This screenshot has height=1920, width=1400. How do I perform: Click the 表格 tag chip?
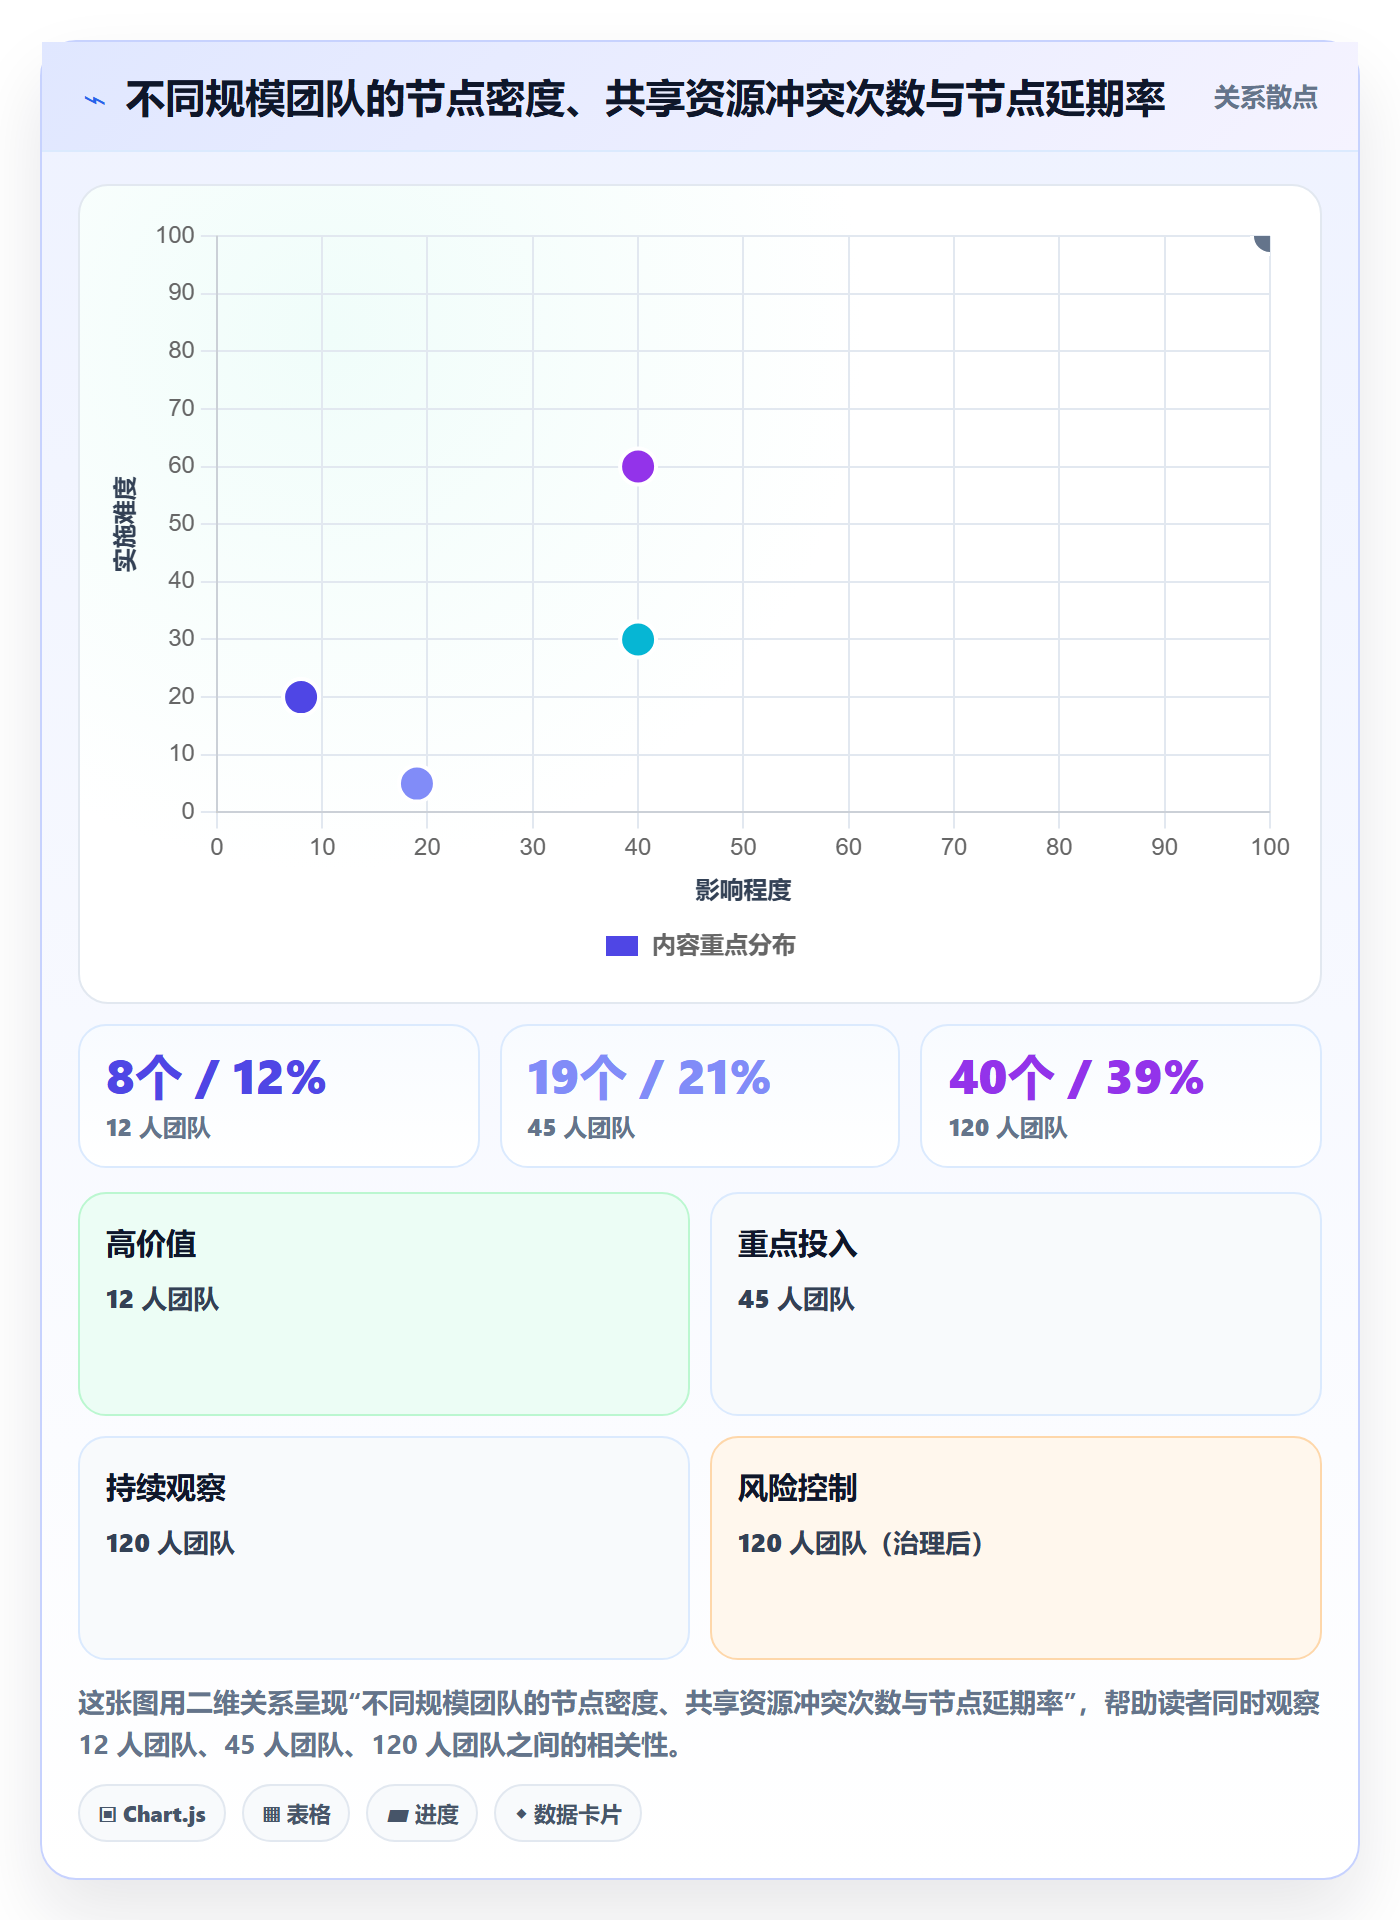pyautogui.click(x=296, y=1814)
